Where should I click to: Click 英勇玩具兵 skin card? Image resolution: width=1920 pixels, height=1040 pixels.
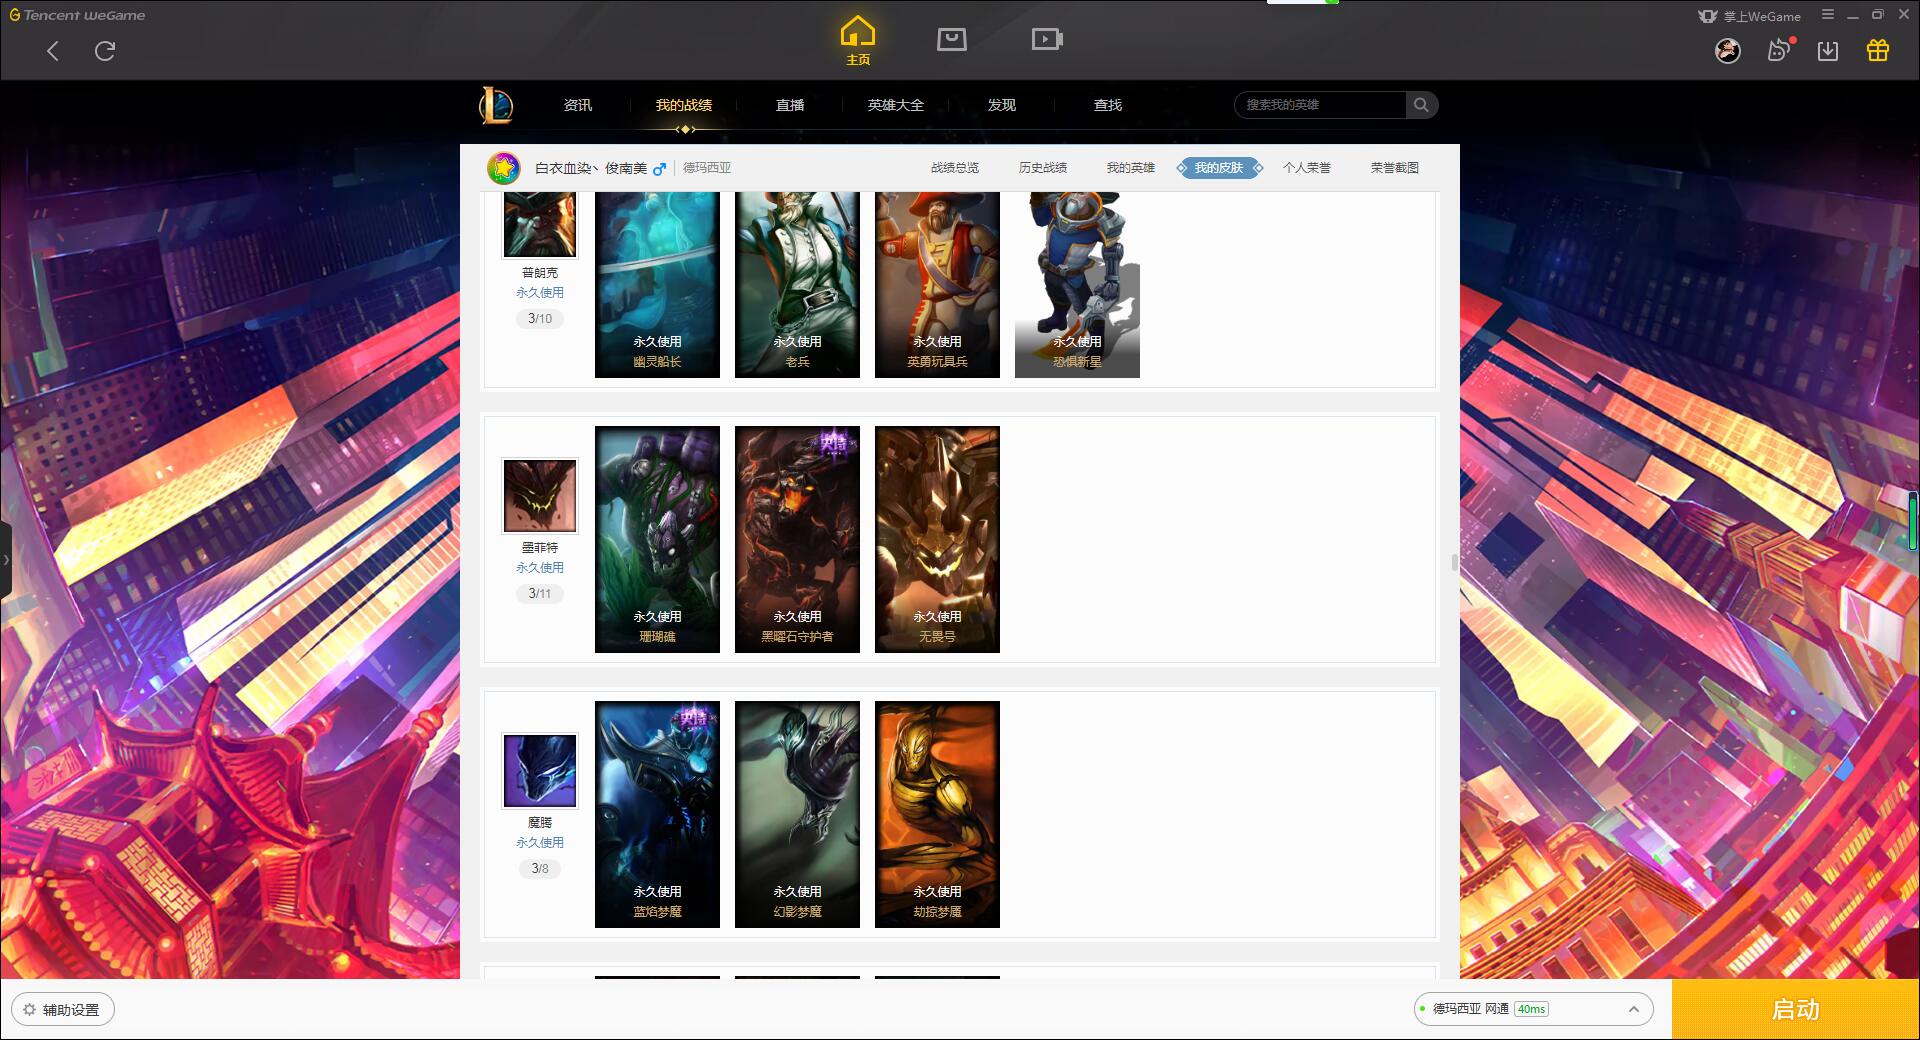tap(937, 284)
